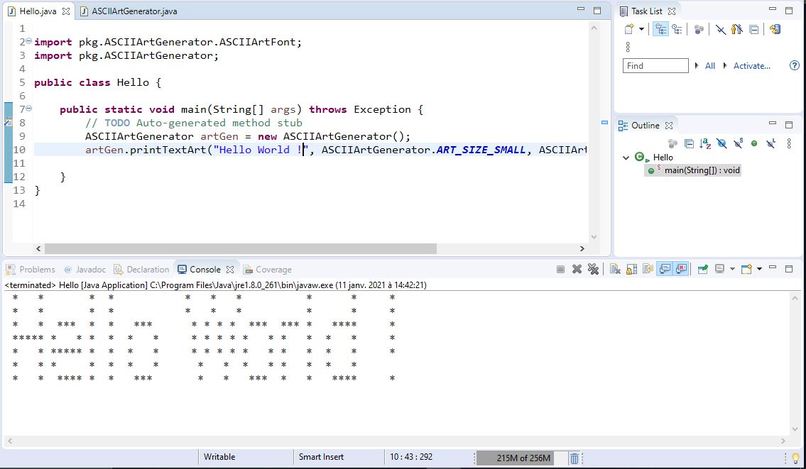Click Clear Console icon

point(615,269)
